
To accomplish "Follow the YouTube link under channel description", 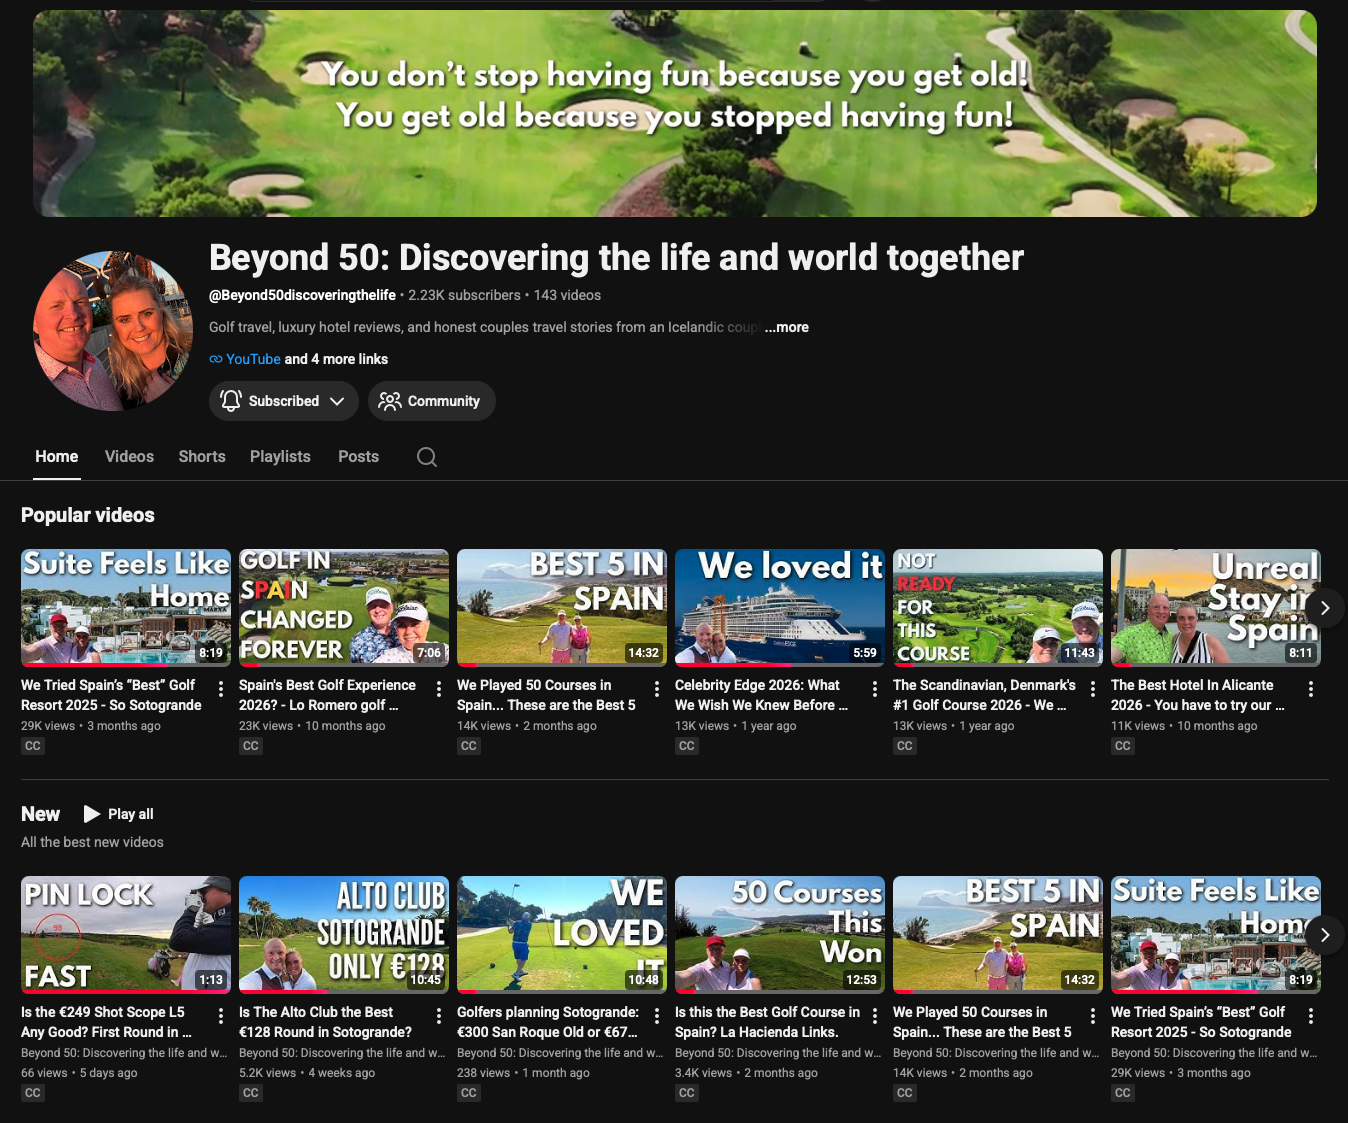I will (x=253, y=359).
